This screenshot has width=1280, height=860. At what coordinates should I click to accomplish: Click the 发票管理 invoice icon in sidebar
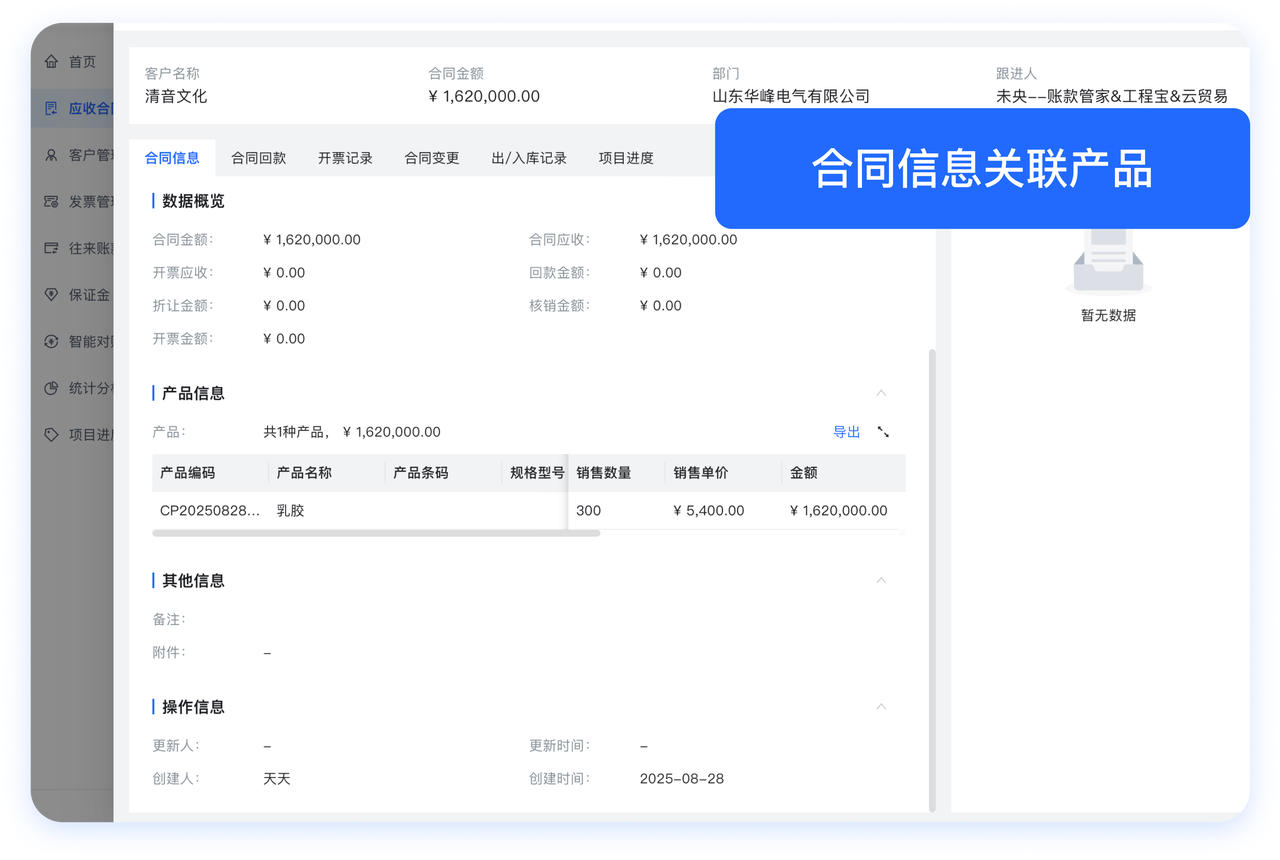52,202
